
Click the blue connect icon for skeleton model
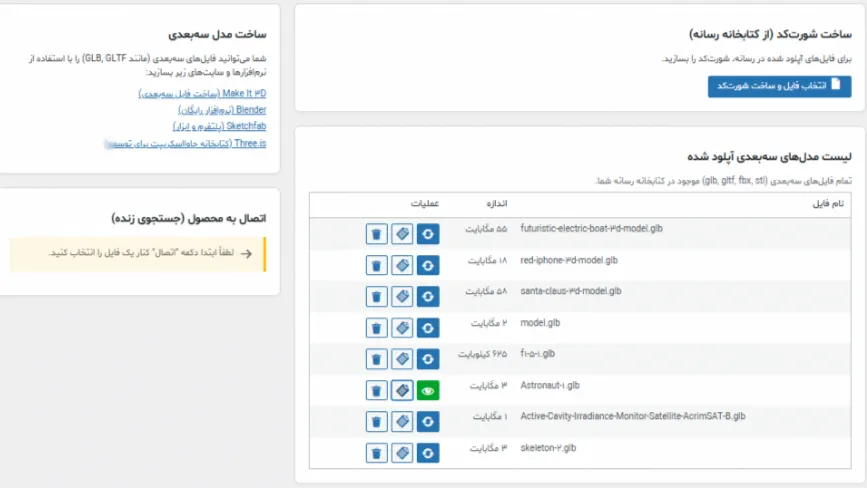[427, 453]
